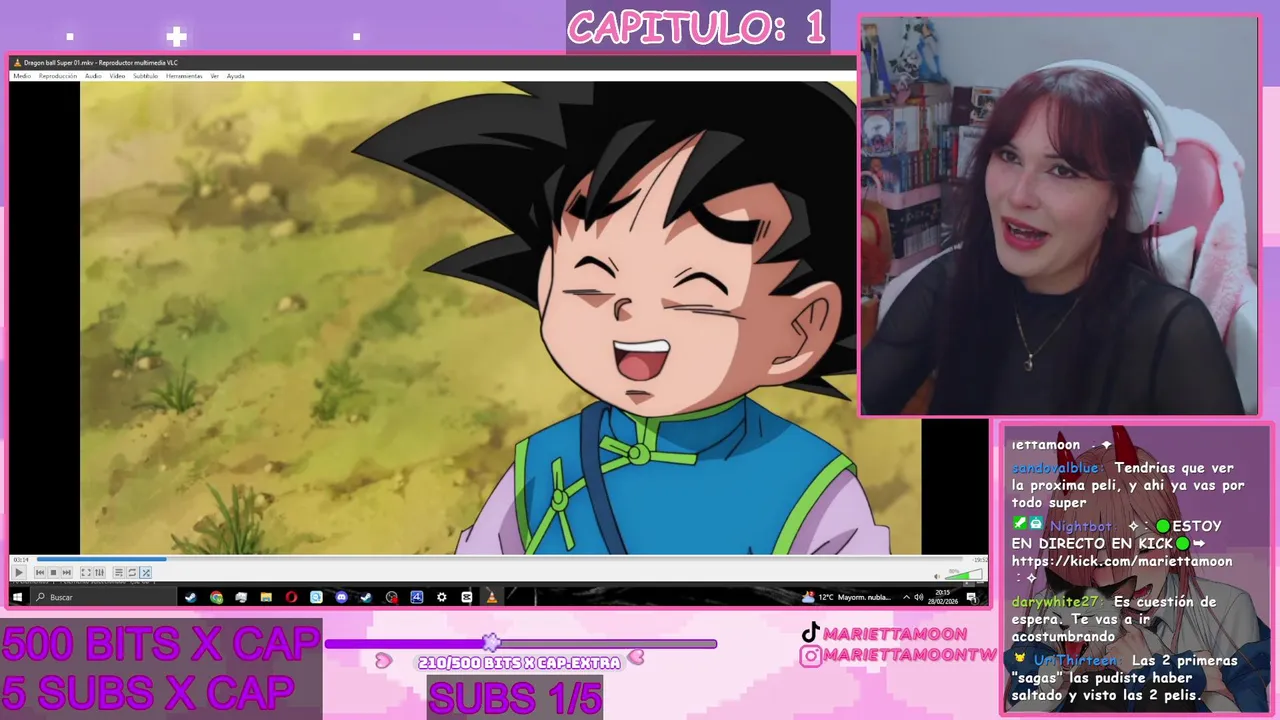
Task: Open the Herramientas menu
Action: point(184,76)
